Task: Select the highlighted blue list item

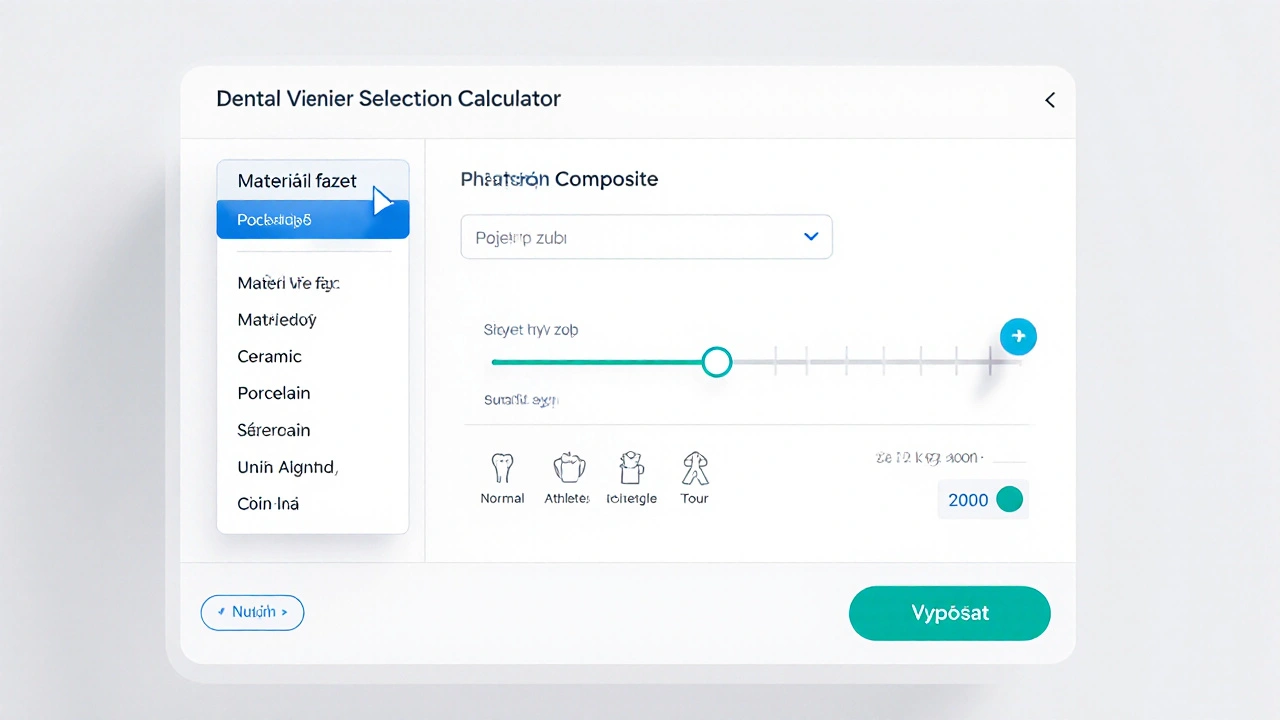Action: point(312,220)
